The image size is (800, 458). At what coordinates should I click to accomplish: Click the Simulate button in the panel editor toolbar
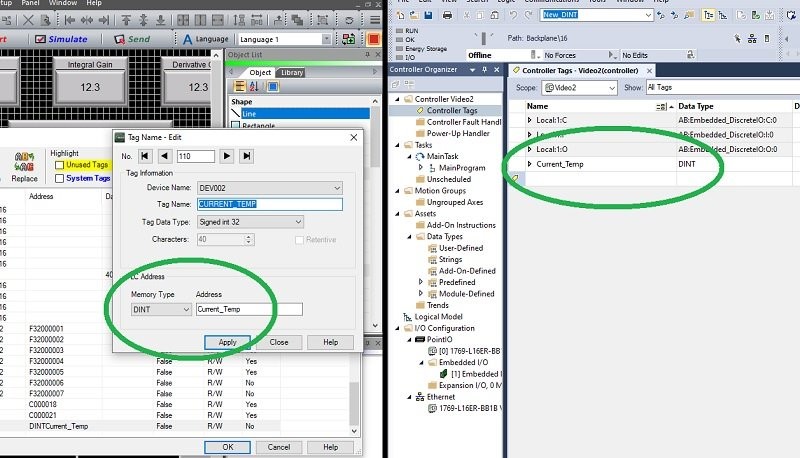61,39
